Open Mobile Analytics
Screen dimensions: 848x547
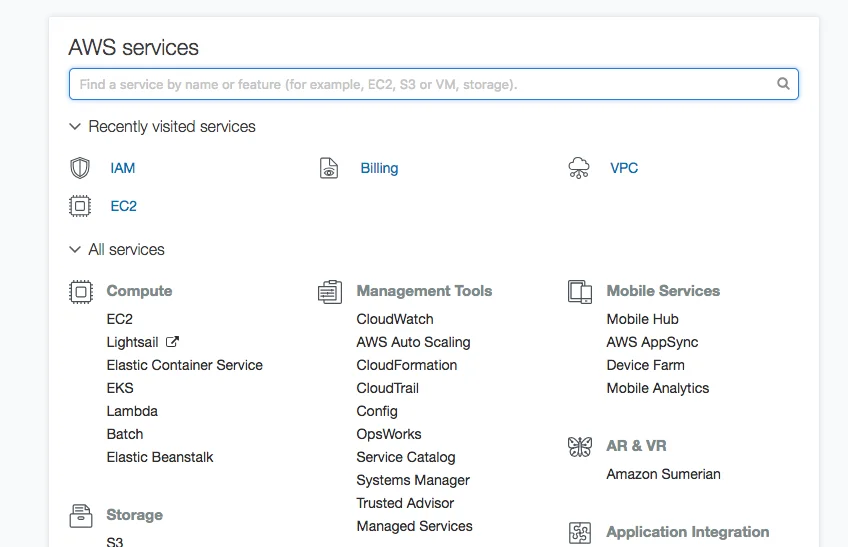click(658, 388)
